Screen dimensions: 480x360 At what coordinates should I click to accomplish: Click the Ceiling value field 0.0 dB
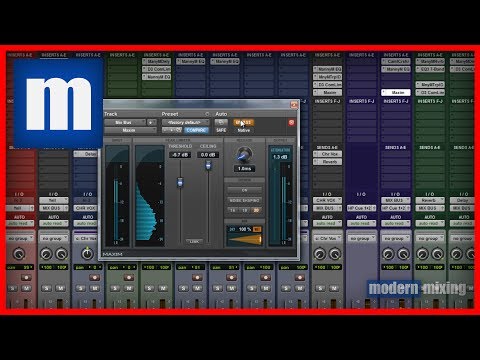[x=208, y=155]
